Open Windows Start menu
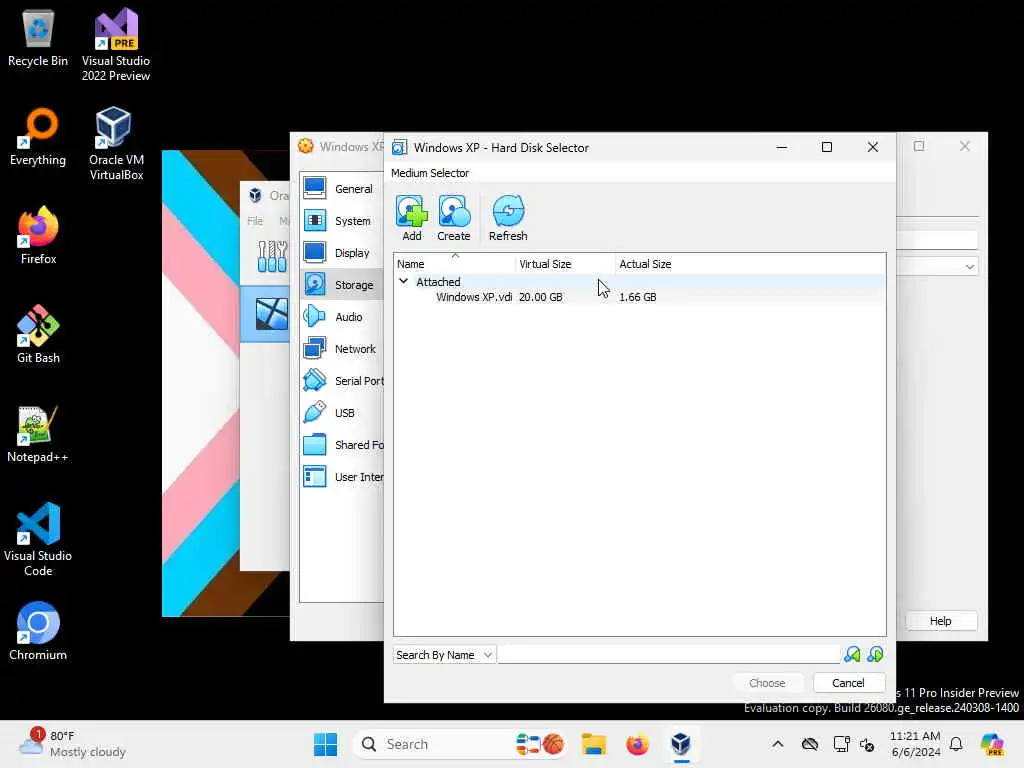Viewport: 1024px width, 768px height. pyautogui.click(x=325, y=744)
